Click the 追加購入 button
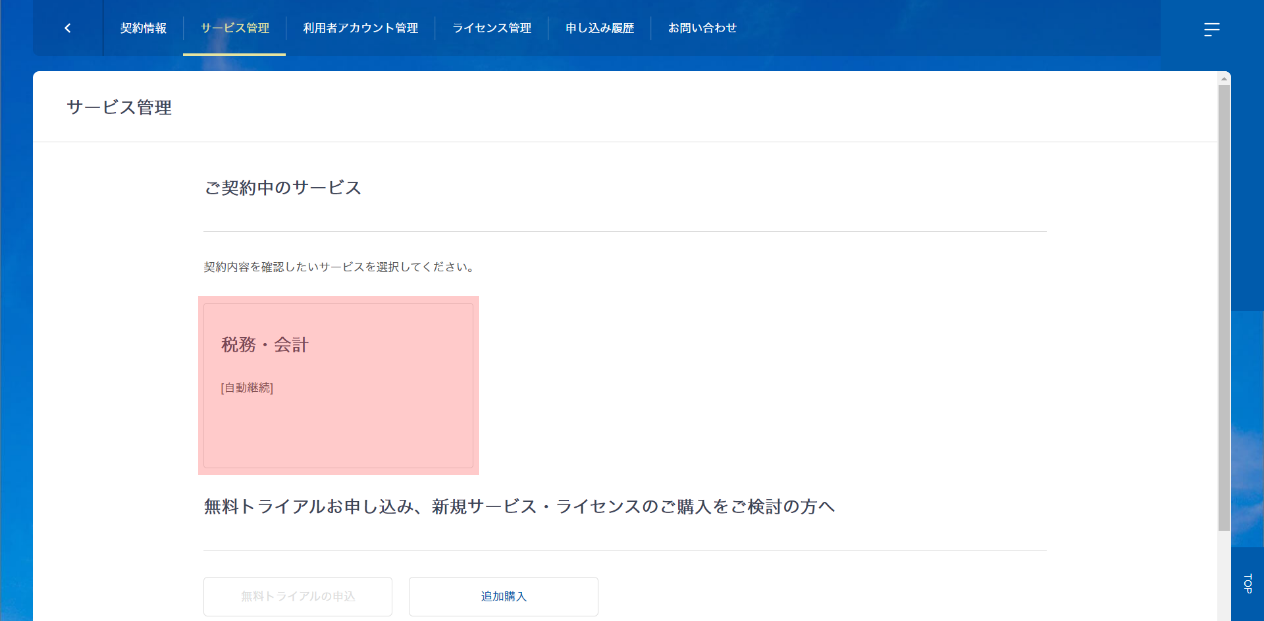Image resolution: width=1264 pixels, height=621 pixels. coord(504,596)
